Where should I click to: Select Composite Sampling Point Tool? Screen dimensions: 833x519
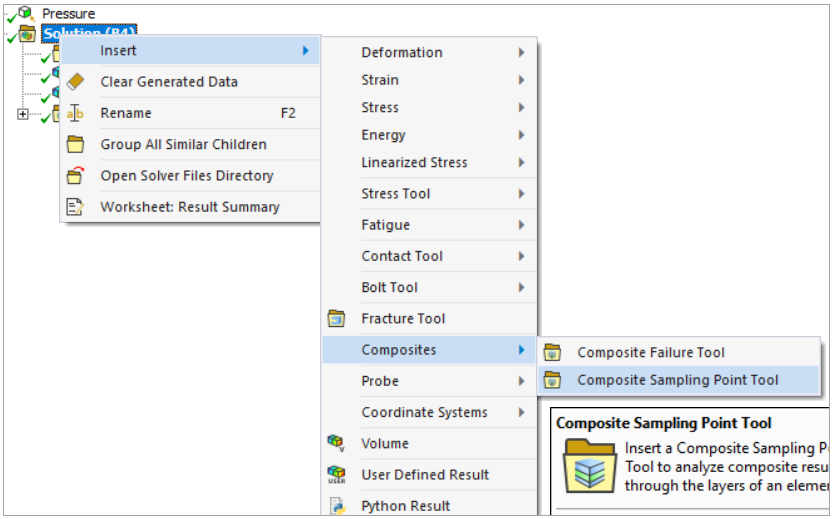pos(677,380)
